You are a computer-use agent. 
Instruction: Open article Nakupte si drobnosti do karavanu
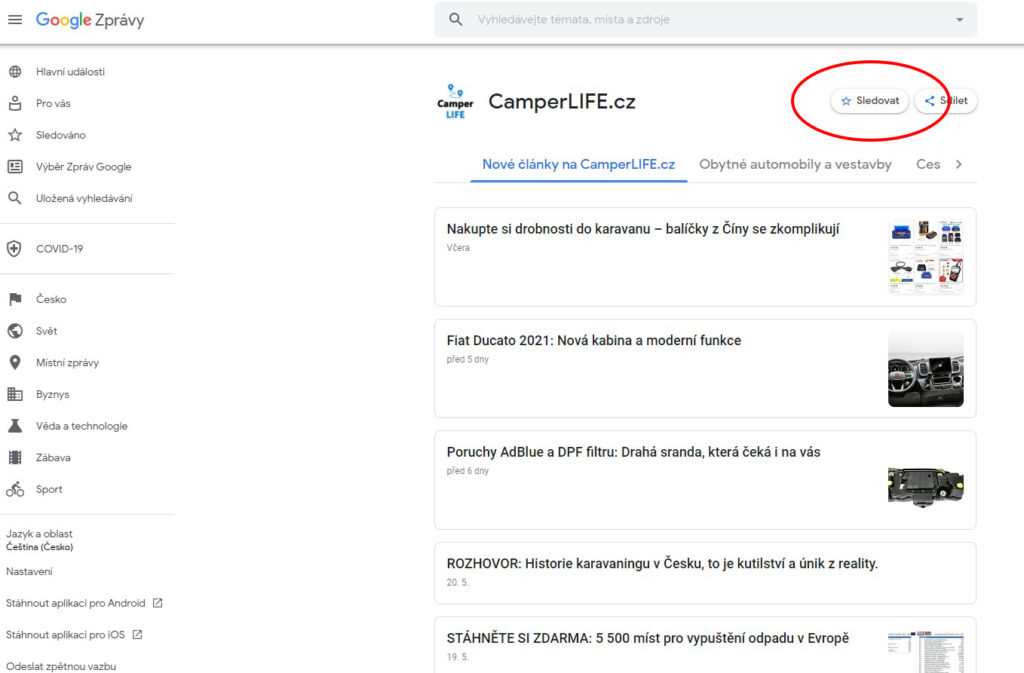pos(643,229)
